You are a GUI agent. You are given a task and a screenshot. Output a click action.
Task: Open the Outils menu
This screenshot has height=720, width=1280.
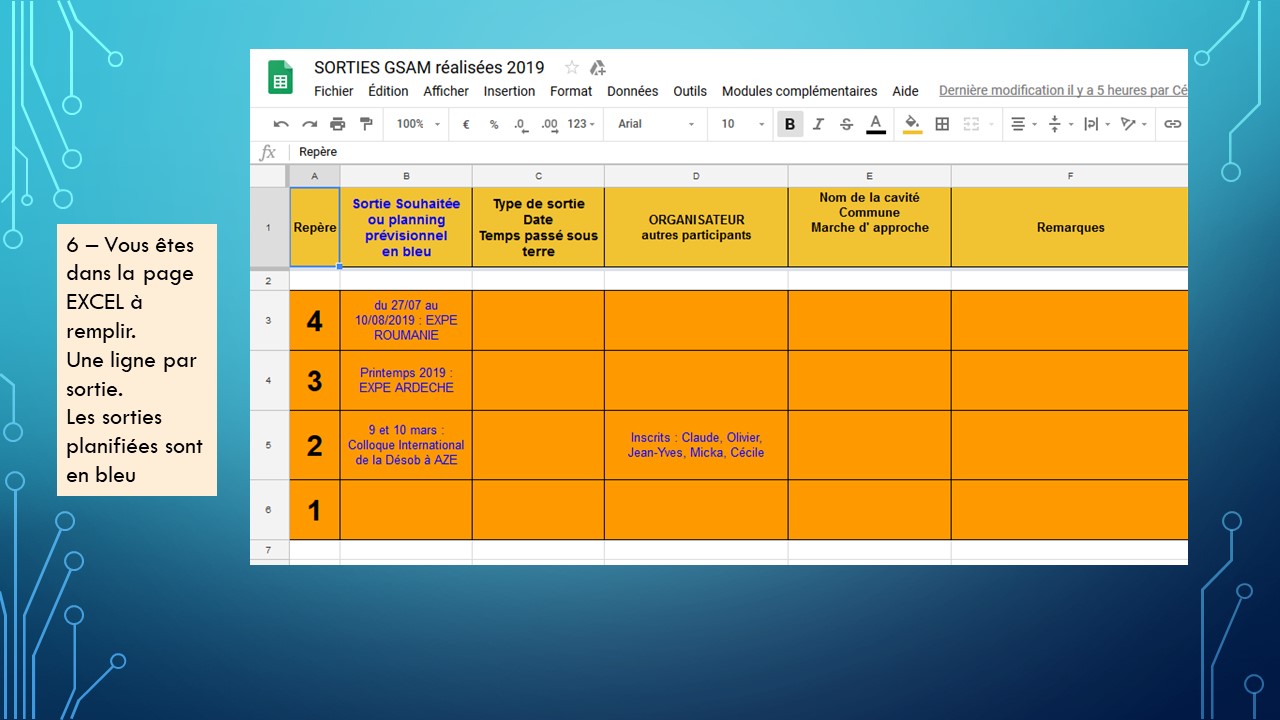pyautogui.click(x=690, y=91)
